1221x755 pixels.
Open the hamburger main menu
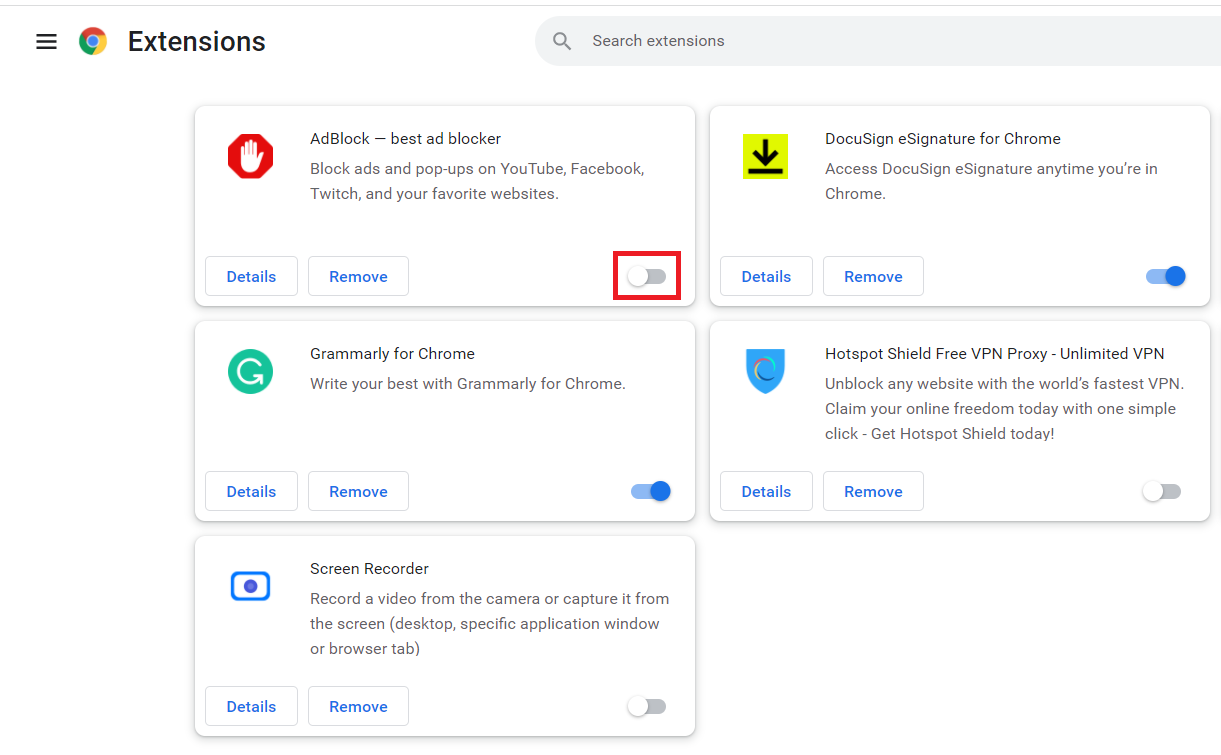46,41
